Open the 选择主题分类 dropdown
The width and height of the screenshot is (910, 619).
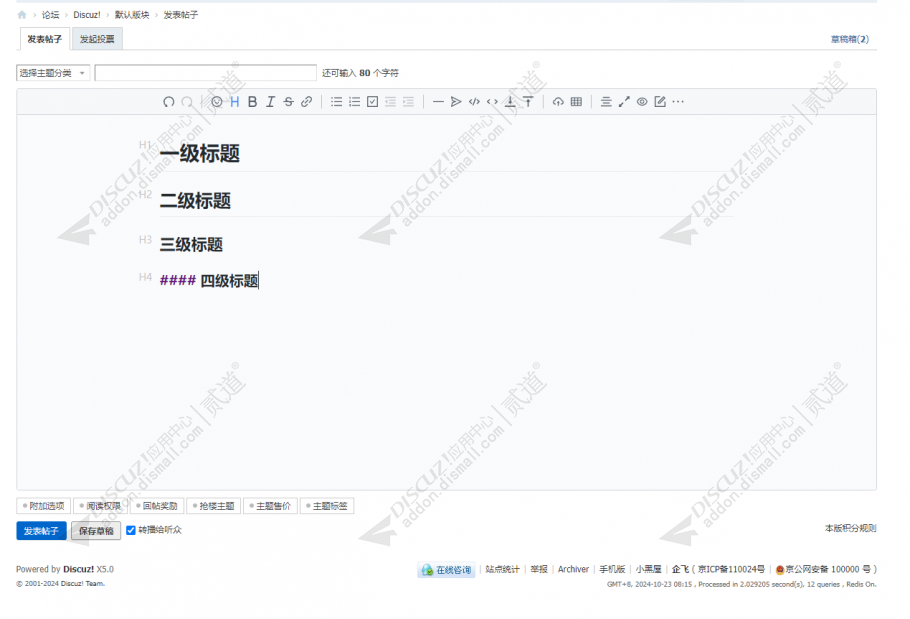53,73
